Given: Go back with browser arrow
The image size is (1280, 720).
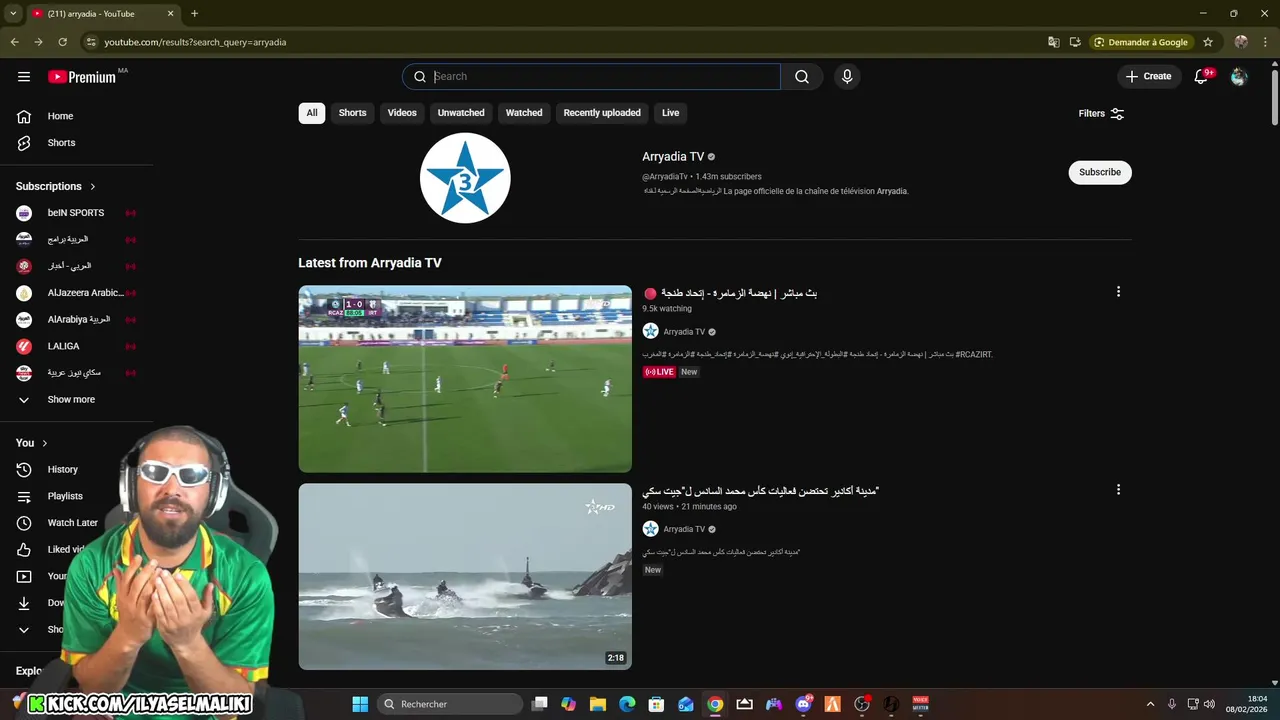Looking at the screenshot, I should coord(14,42).
